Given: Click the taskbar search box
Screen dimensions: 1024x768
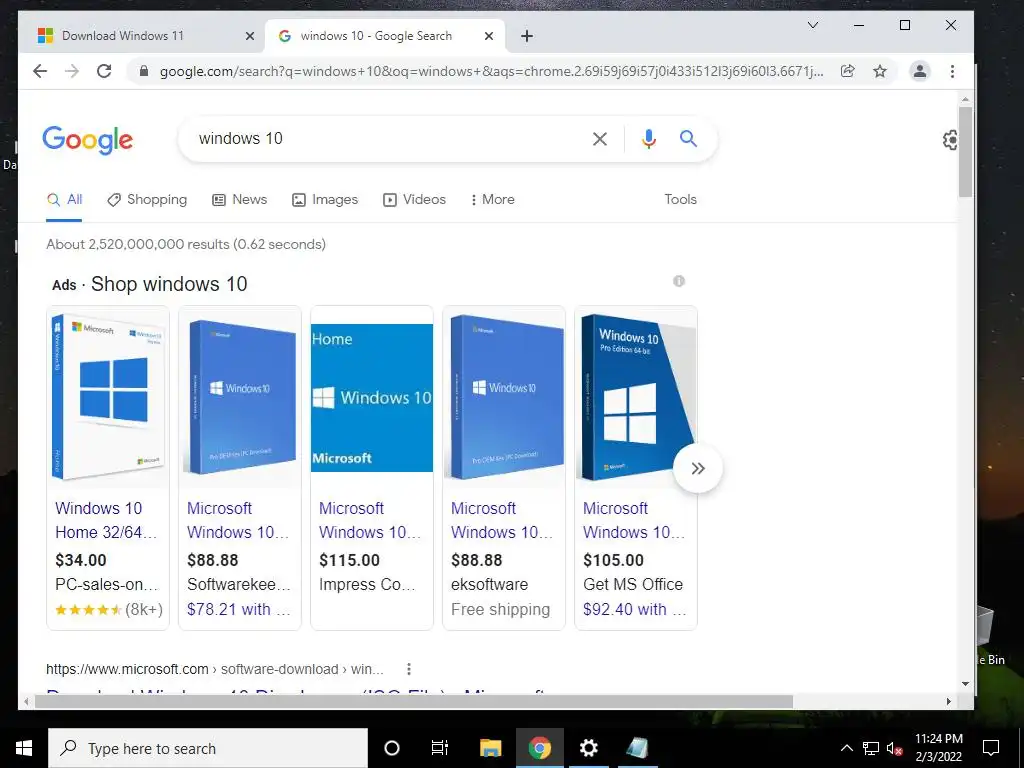Looking at the screenshot, I should [208, 748].
